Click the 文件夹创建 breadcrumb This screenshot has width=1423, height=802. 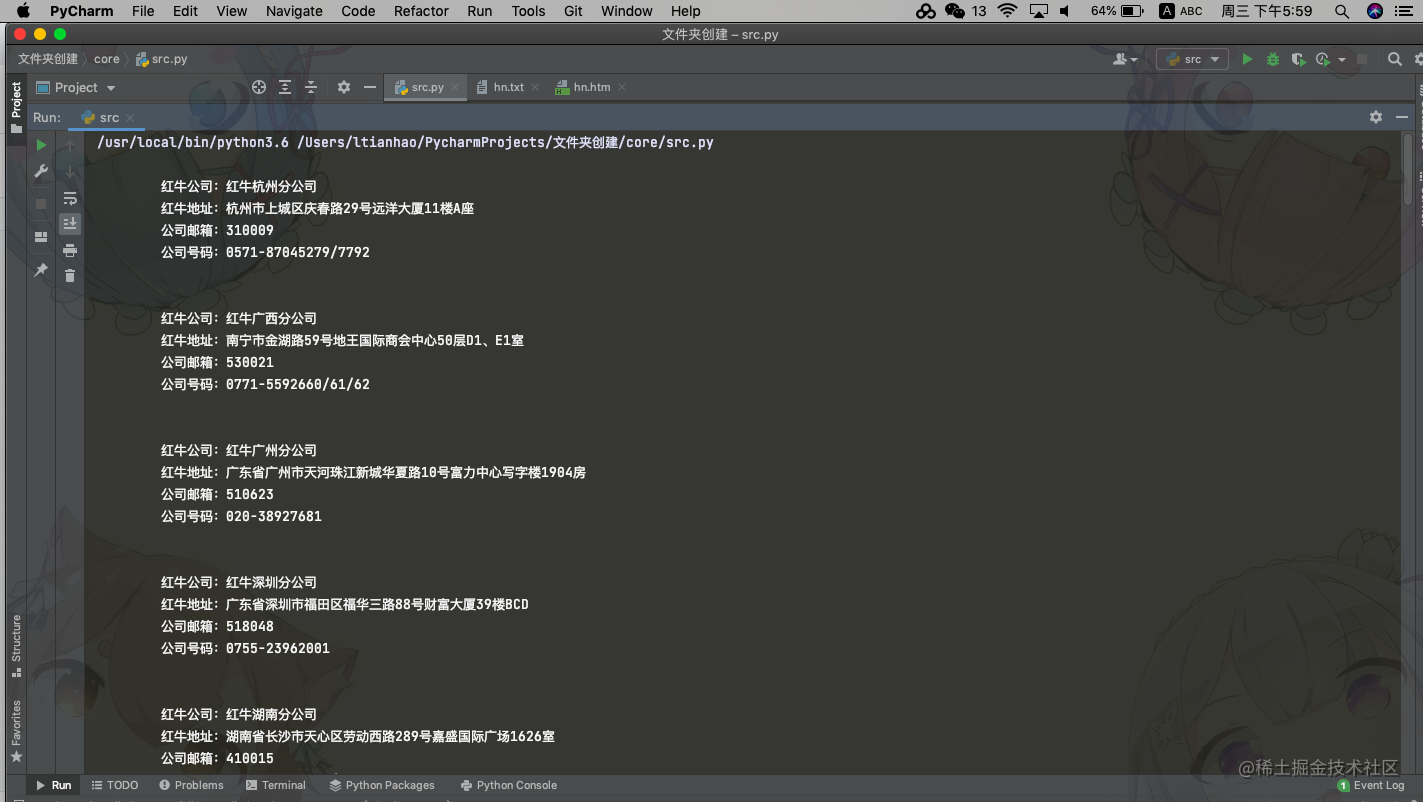(48, 59)
